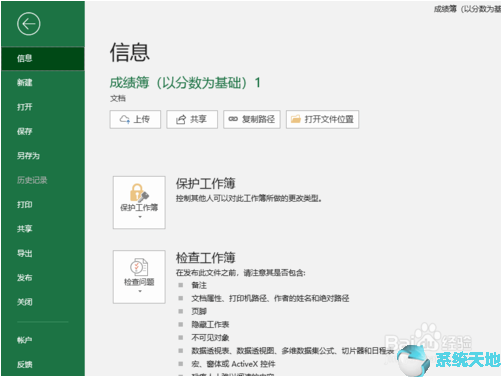This screenshot has width=502, height=377.
Task: Click the 备注 list item
Action: (199, 285)
